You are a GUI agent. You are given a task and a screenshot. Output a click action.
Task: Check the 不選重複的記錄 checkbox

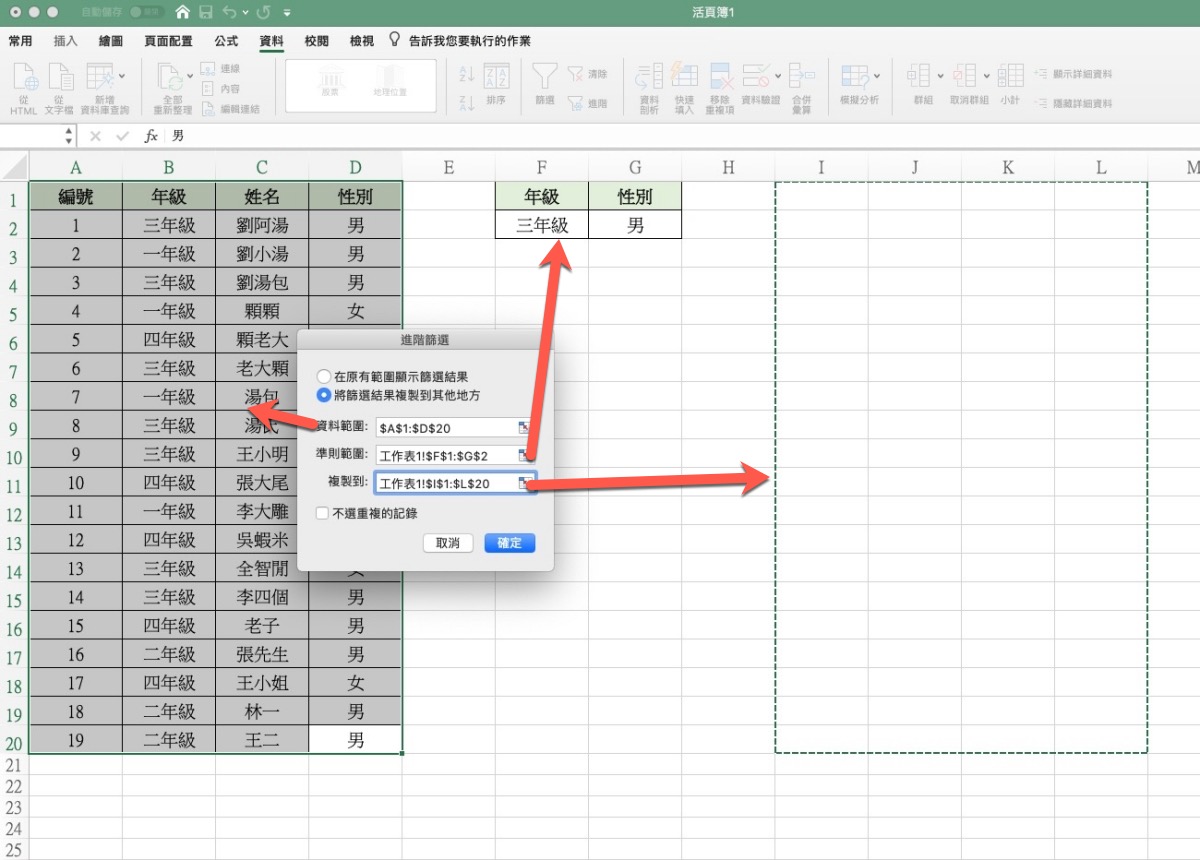coord(322,513)
